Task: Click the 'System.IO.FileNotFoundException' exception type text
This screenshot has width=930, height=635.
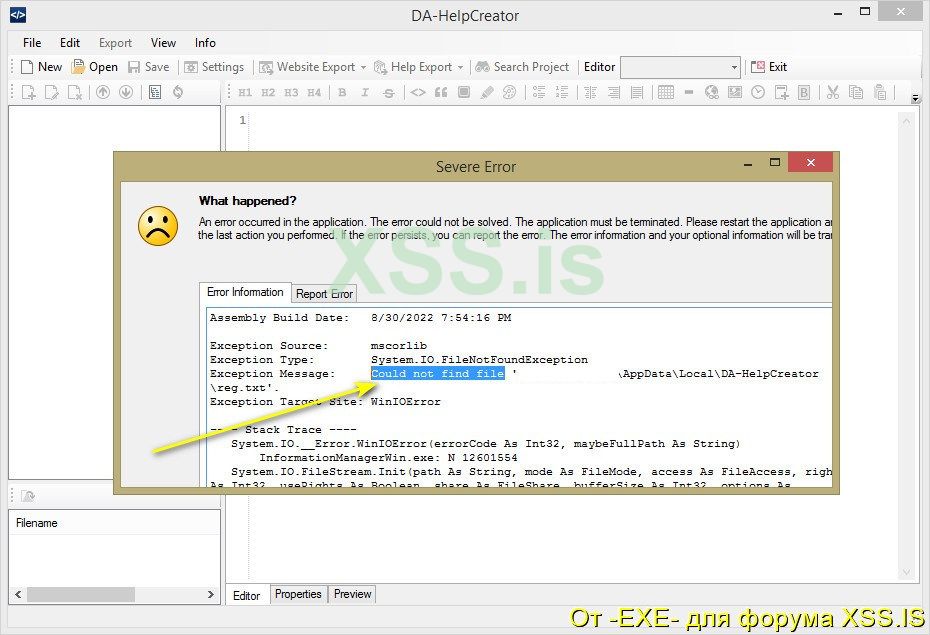Action: coord(479,360)
